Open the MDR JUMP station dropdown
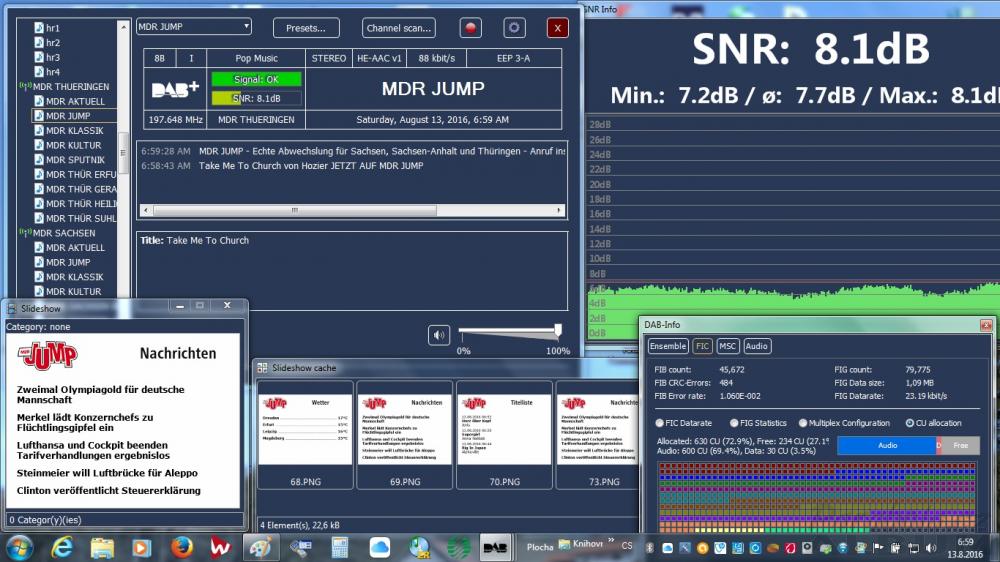The width and height of the screenshot is (1000, 562). (246, 27)
